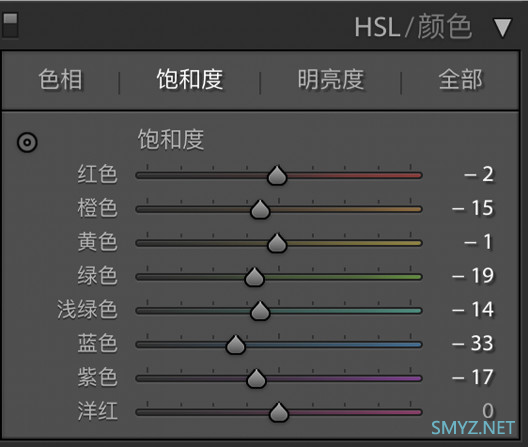Image resolution: width=528 pixels, height=447 pixels.
Task: Collapse the HSL / 颜色 panel triangle
Action: [x=503, y=28]
